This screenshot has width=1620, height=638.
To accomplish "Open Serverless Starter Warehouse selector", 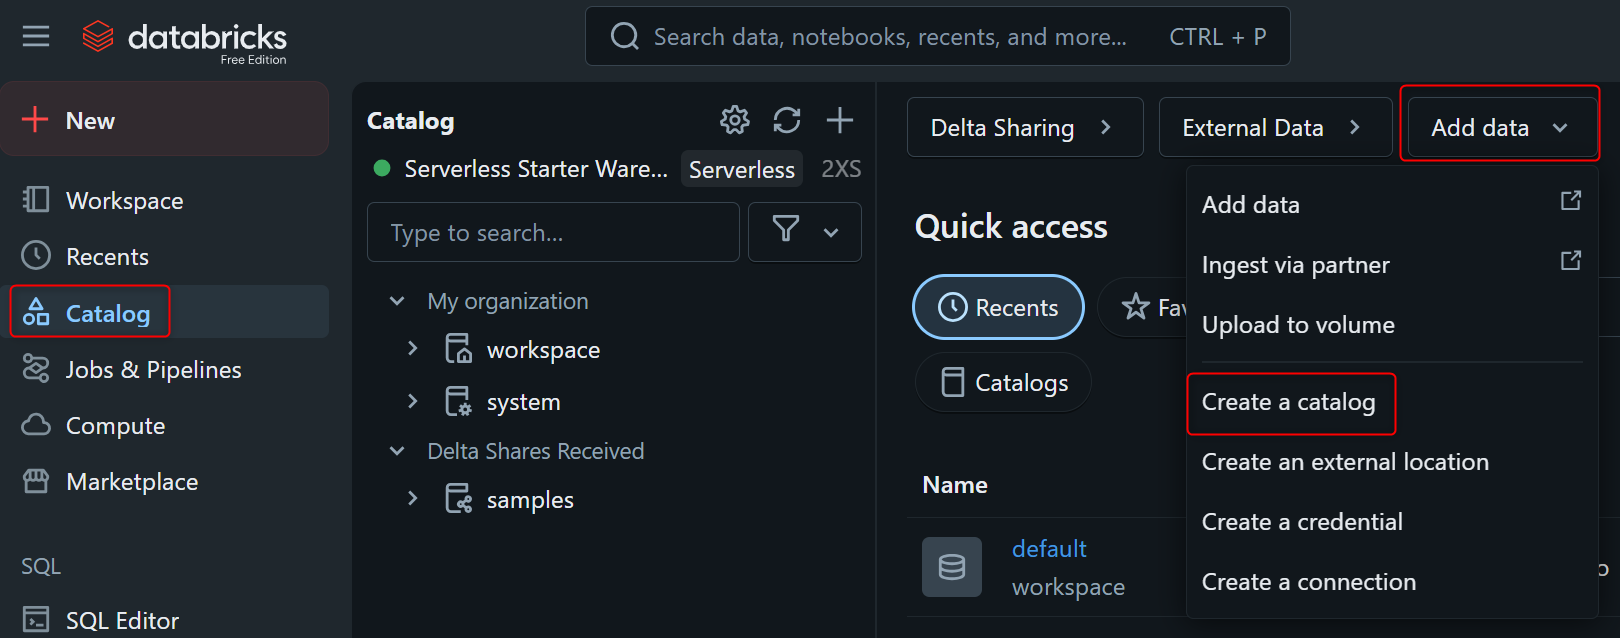I will 536,169.
